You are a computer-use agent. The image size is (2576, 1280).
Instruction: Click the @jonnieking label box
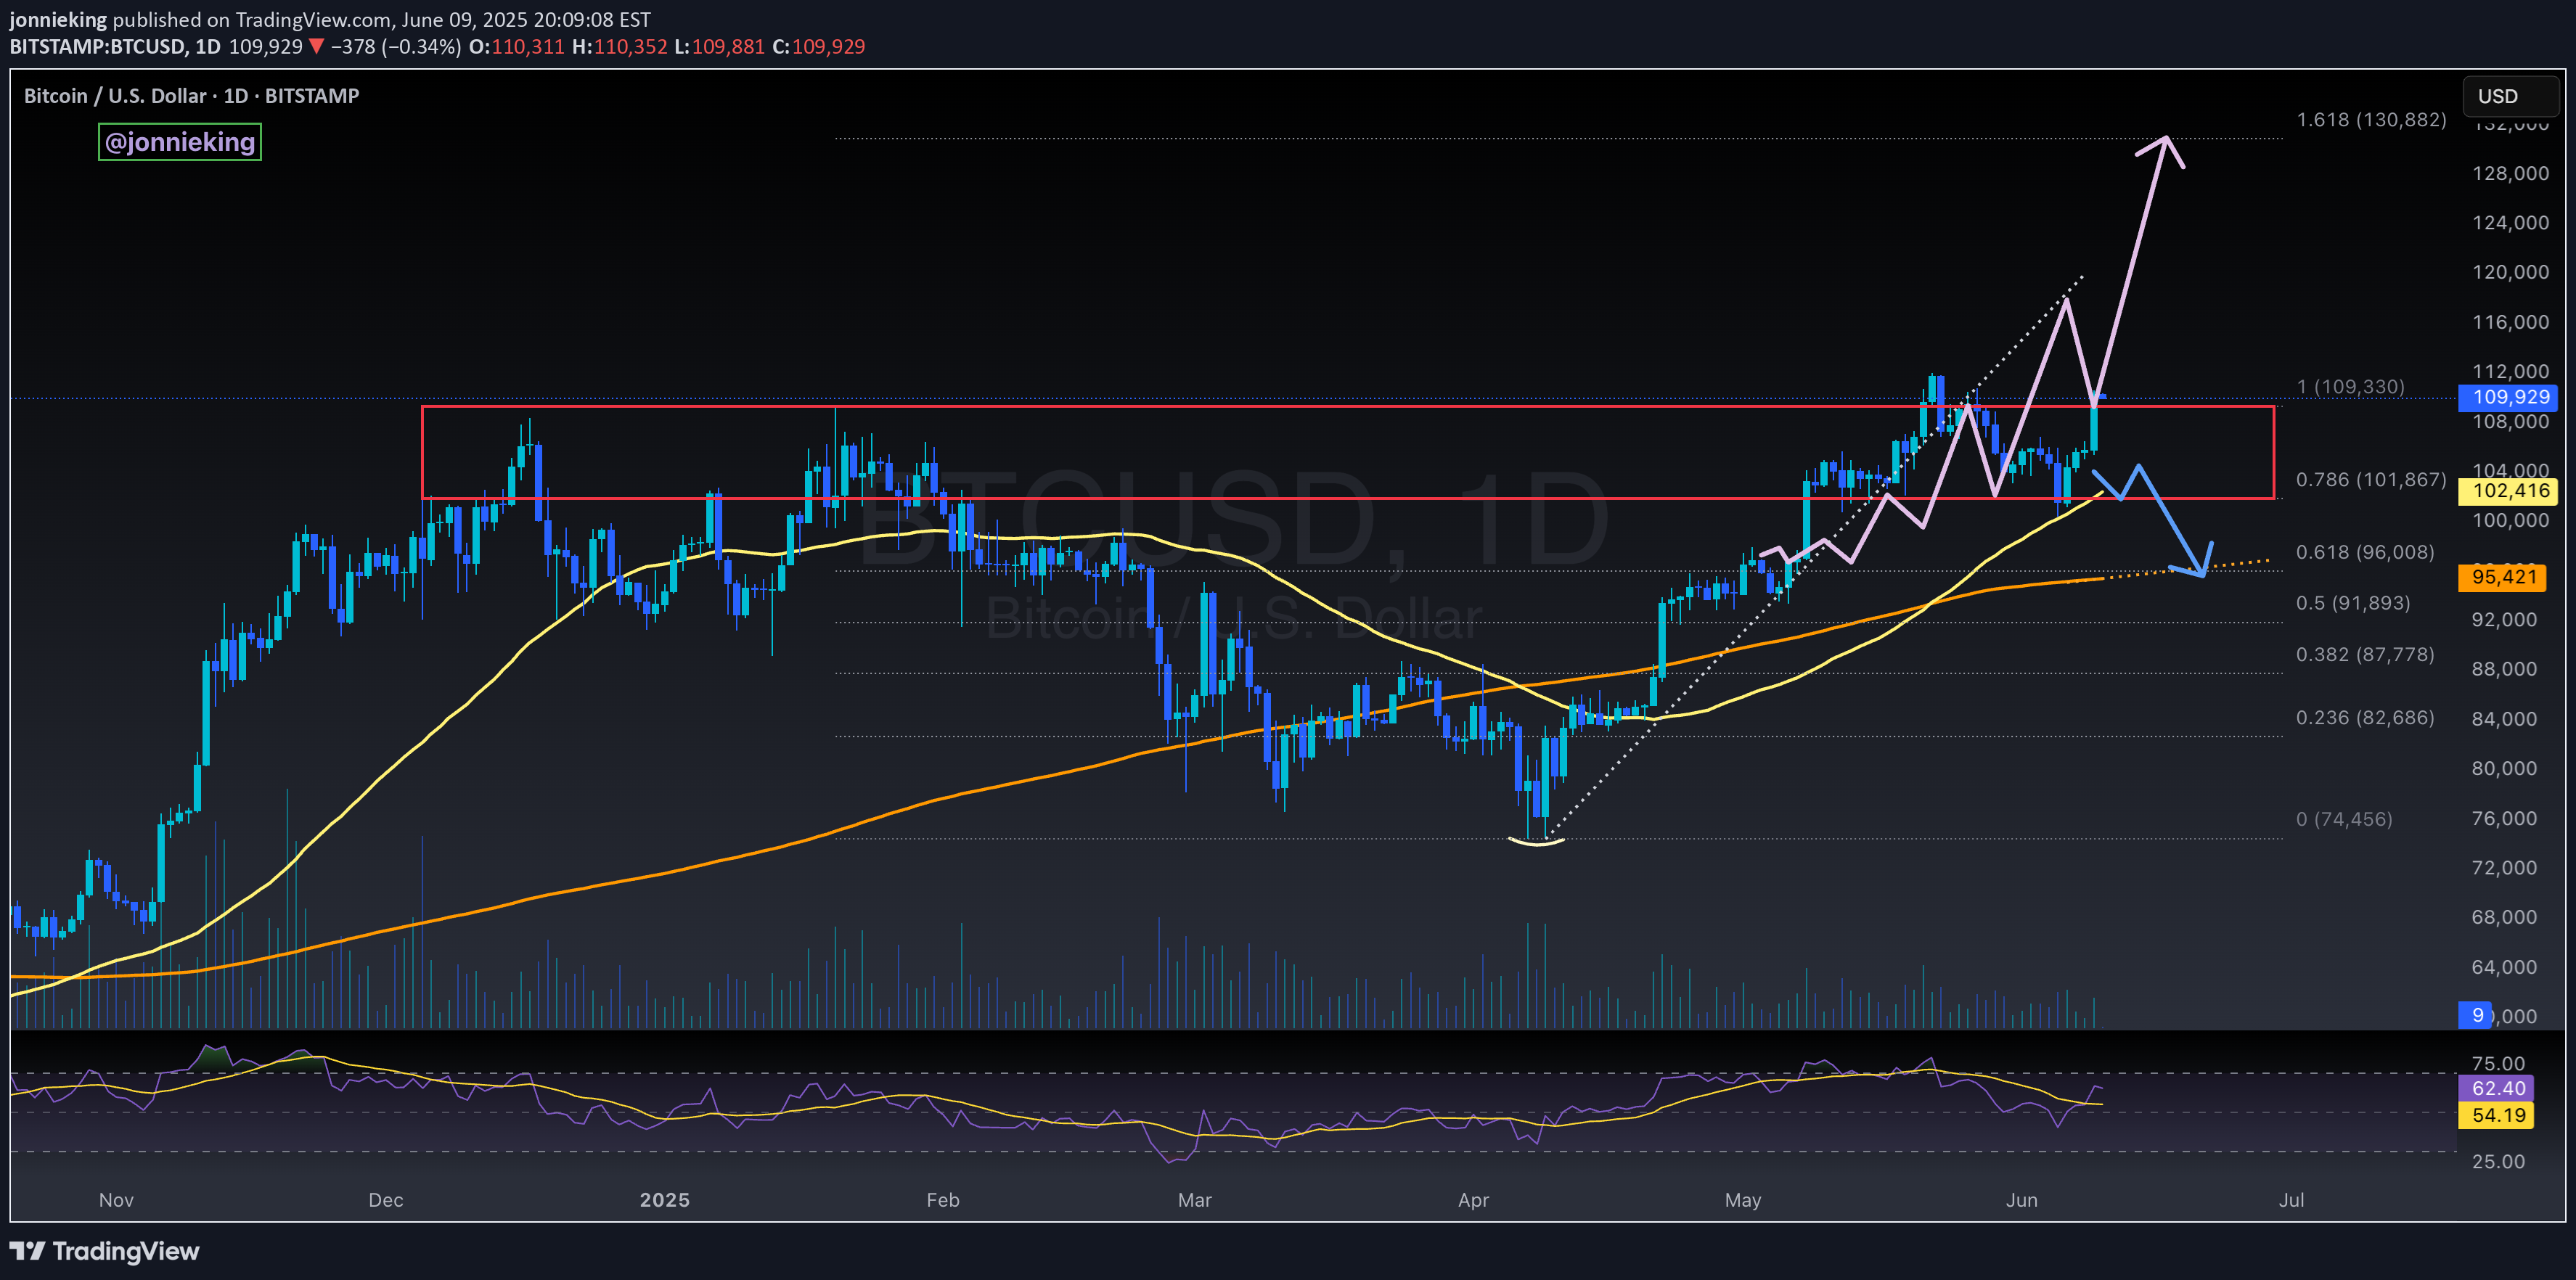(x=180, y=142)
